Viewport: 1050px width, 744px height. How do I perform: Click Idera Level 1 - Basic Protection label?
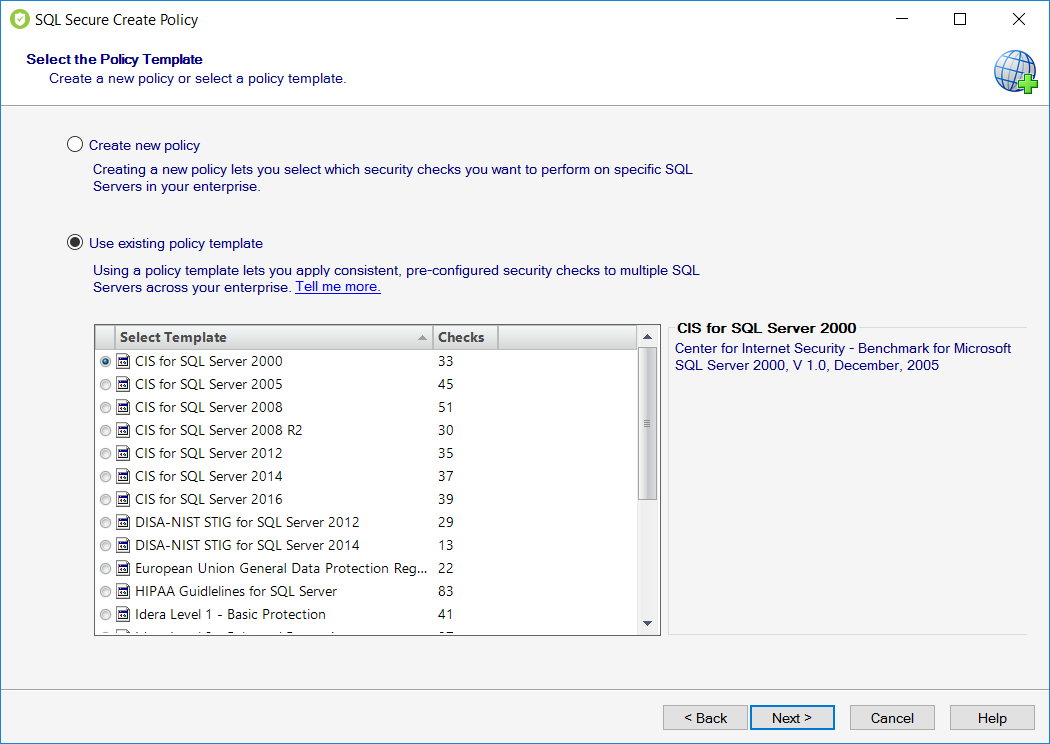click(230, 614)
